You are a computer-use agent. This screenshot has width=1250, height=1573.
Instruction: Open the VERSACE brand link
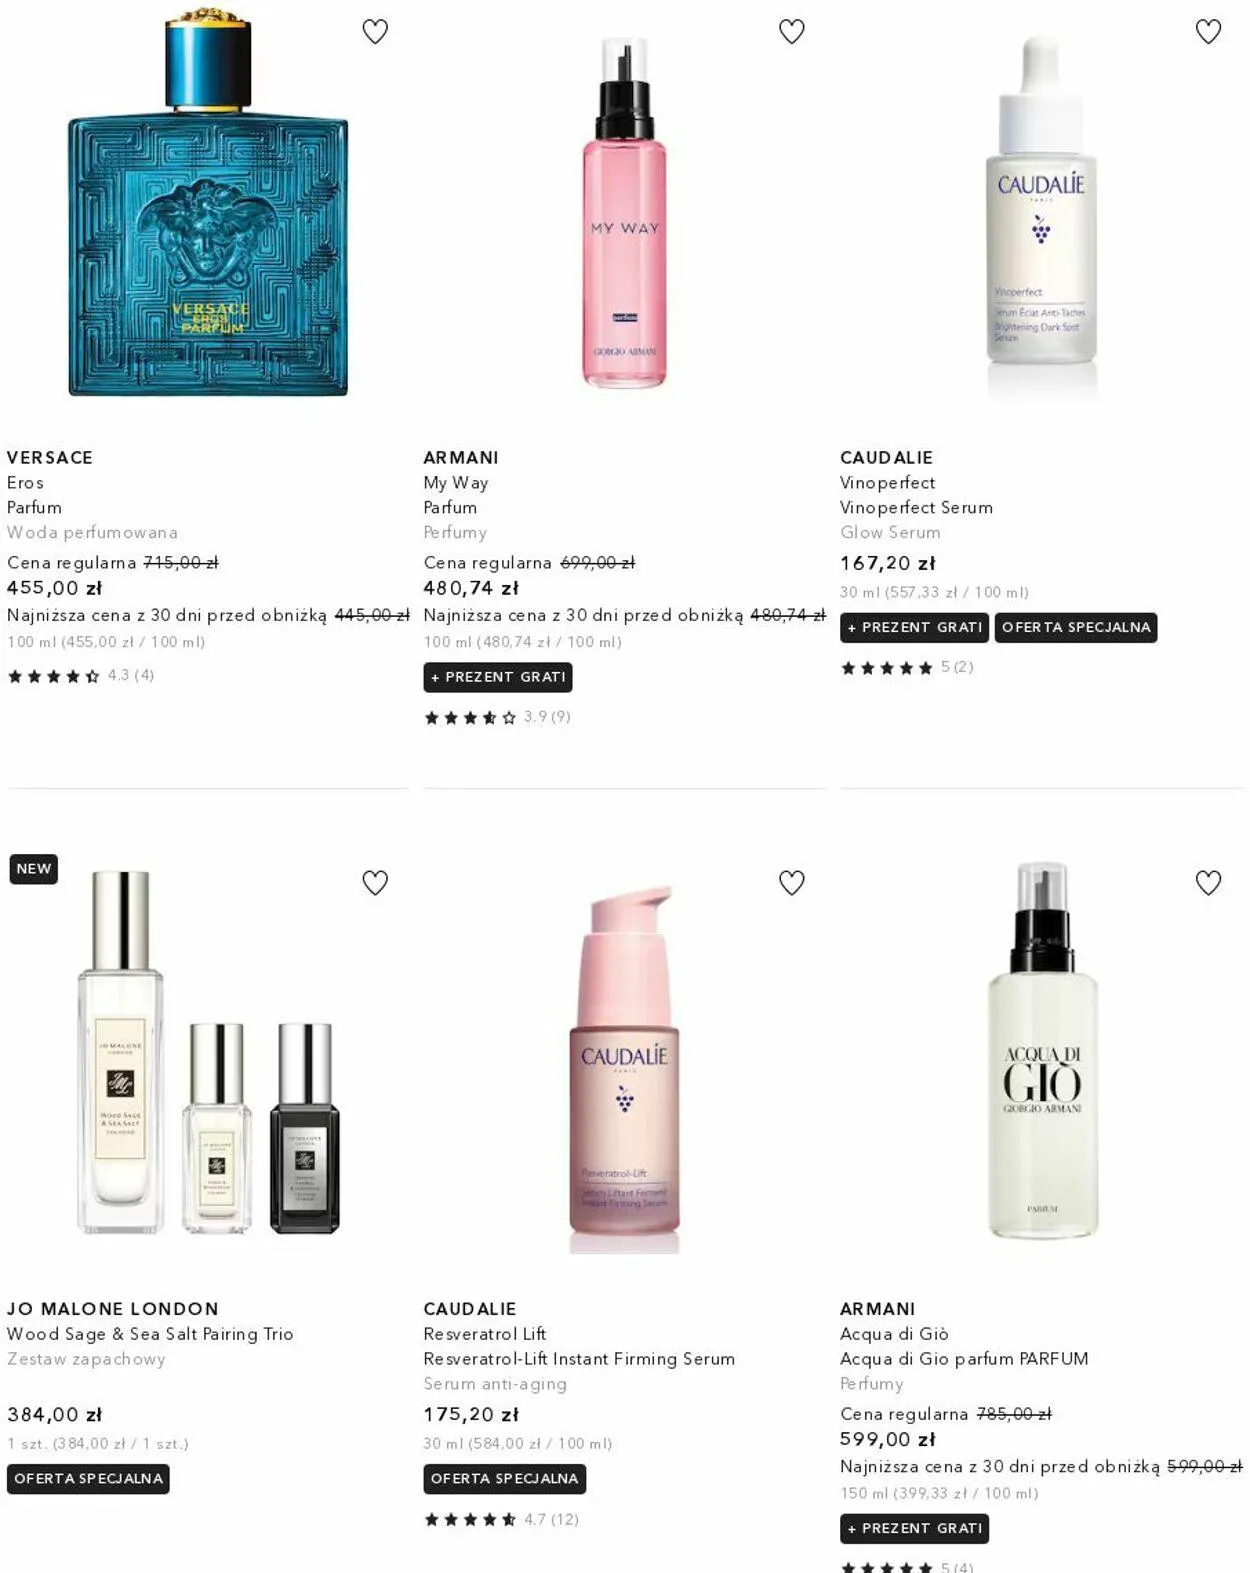coord(50,457)
